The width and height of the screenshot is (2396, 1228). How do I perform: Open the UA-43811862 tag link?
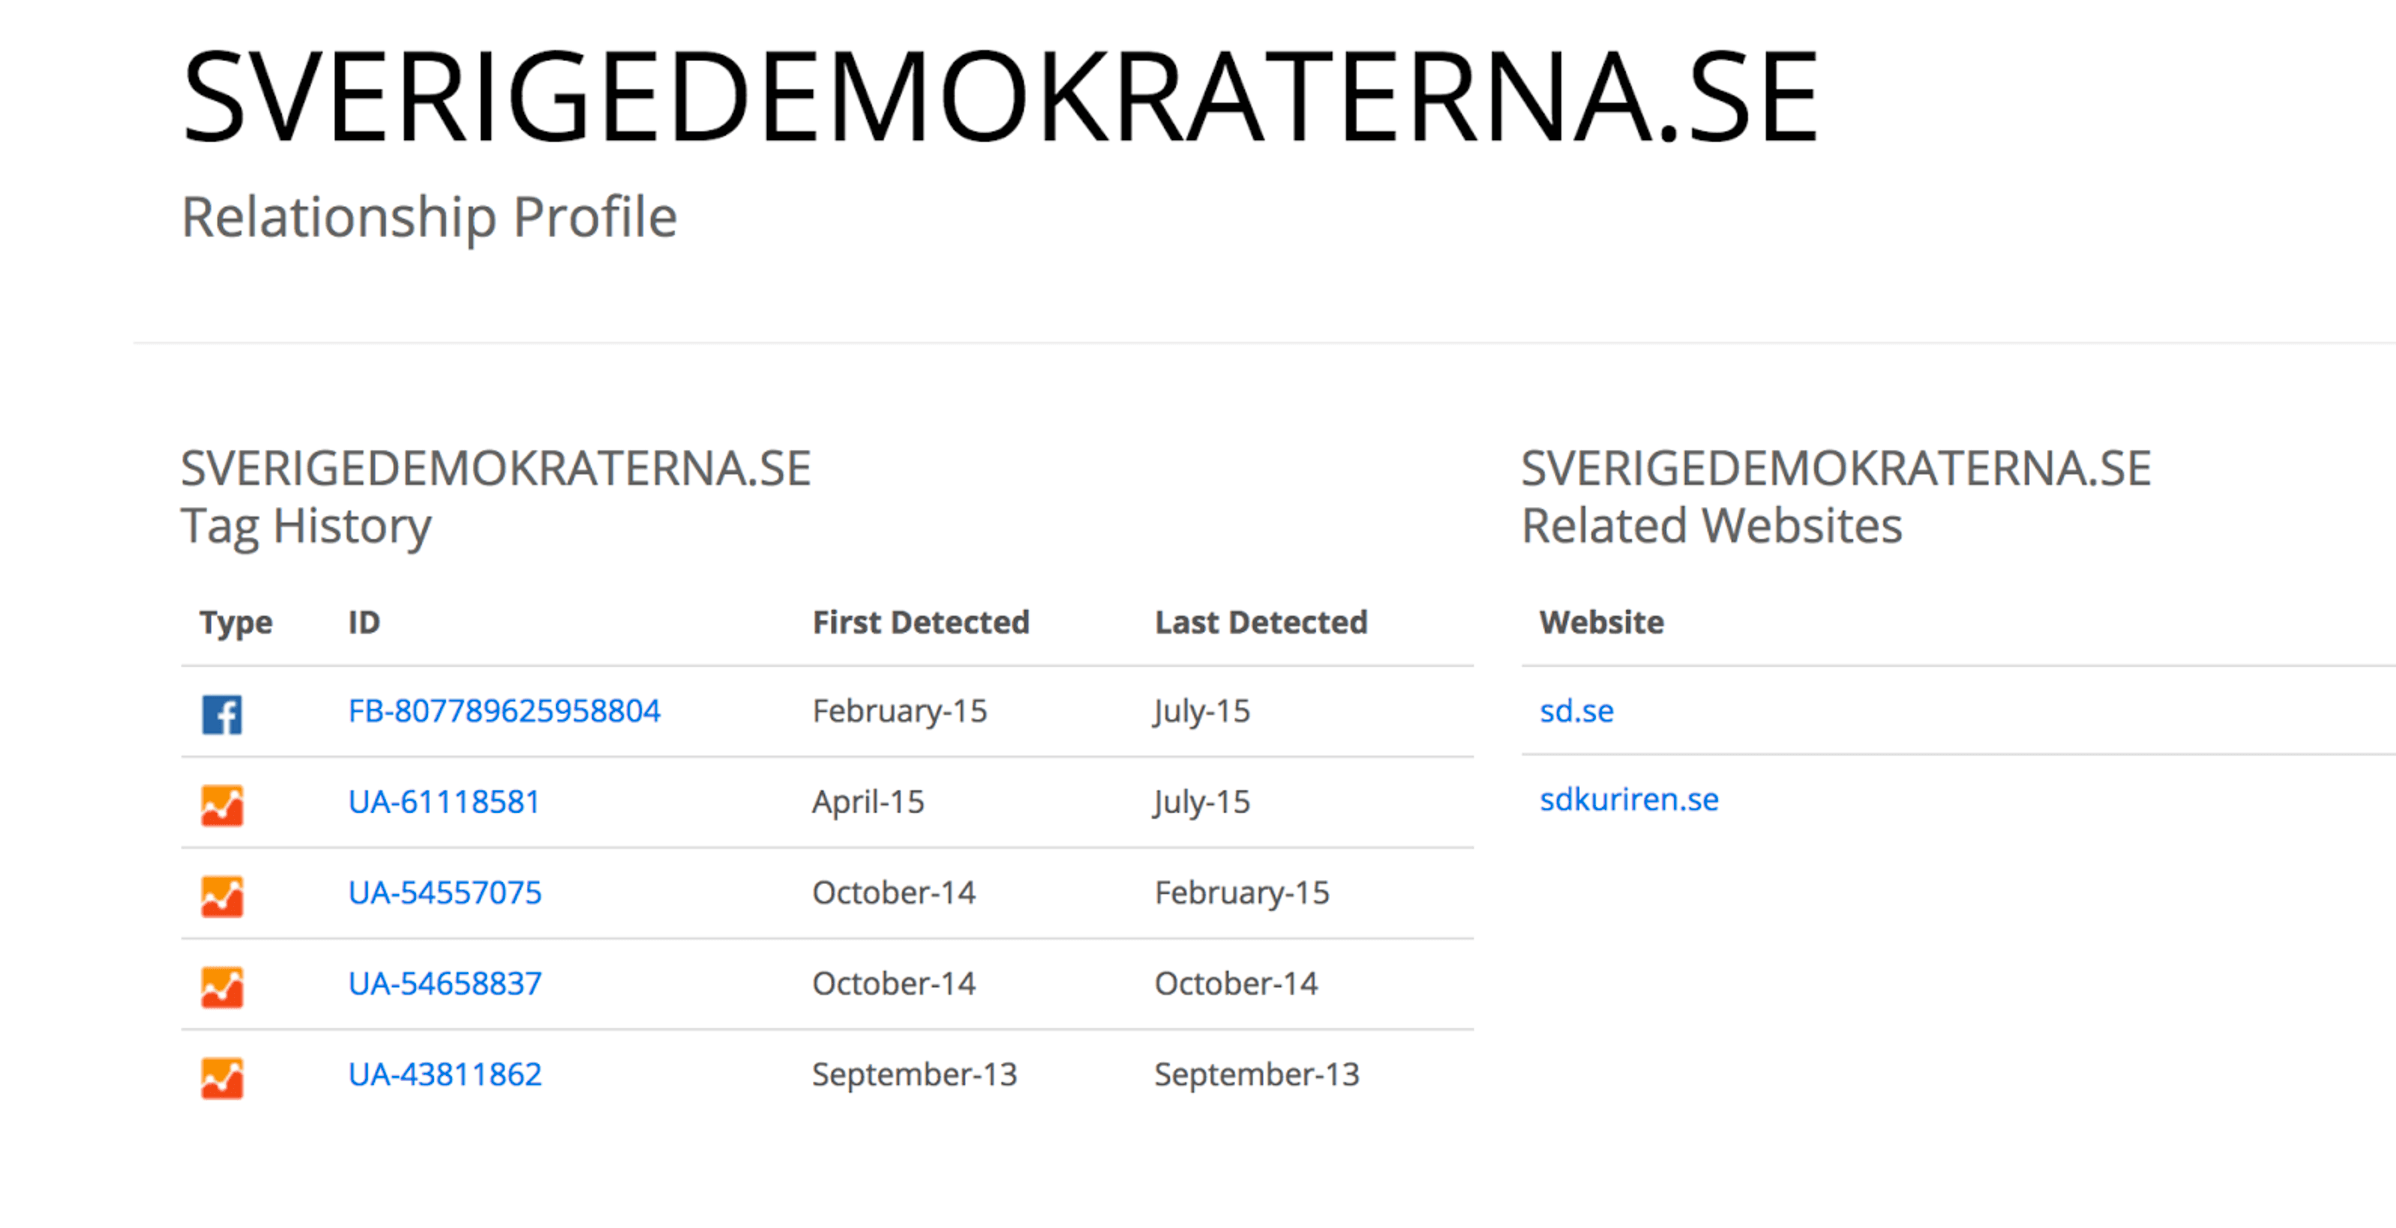coord(445,1075)
